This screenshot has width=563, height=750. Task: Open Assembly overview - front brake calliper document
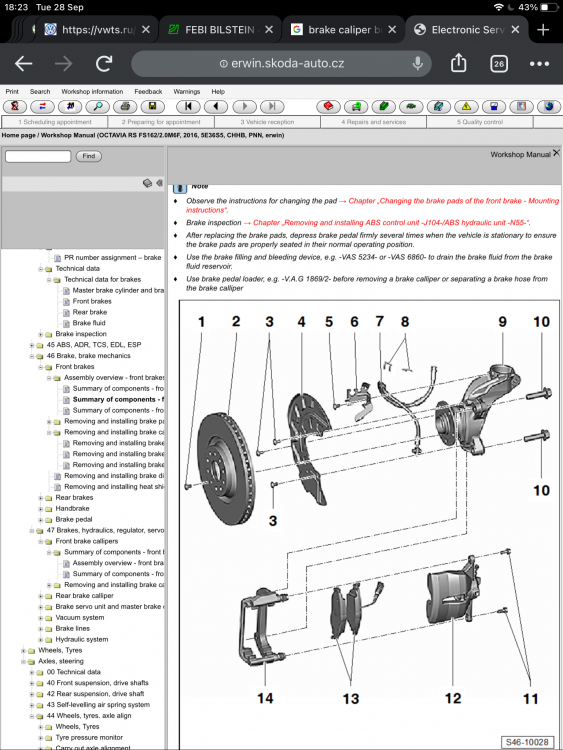(118, 563)
